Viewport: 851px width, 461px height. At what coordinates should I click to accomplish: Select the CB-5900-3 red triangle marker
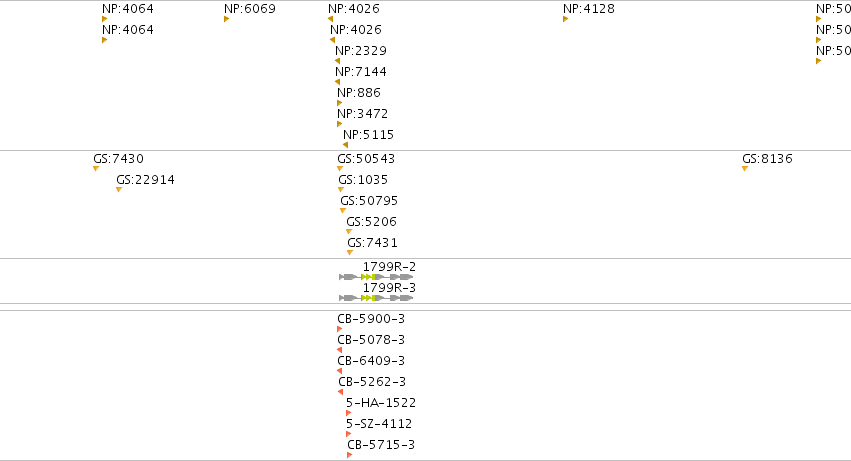(x=340, y=329)
